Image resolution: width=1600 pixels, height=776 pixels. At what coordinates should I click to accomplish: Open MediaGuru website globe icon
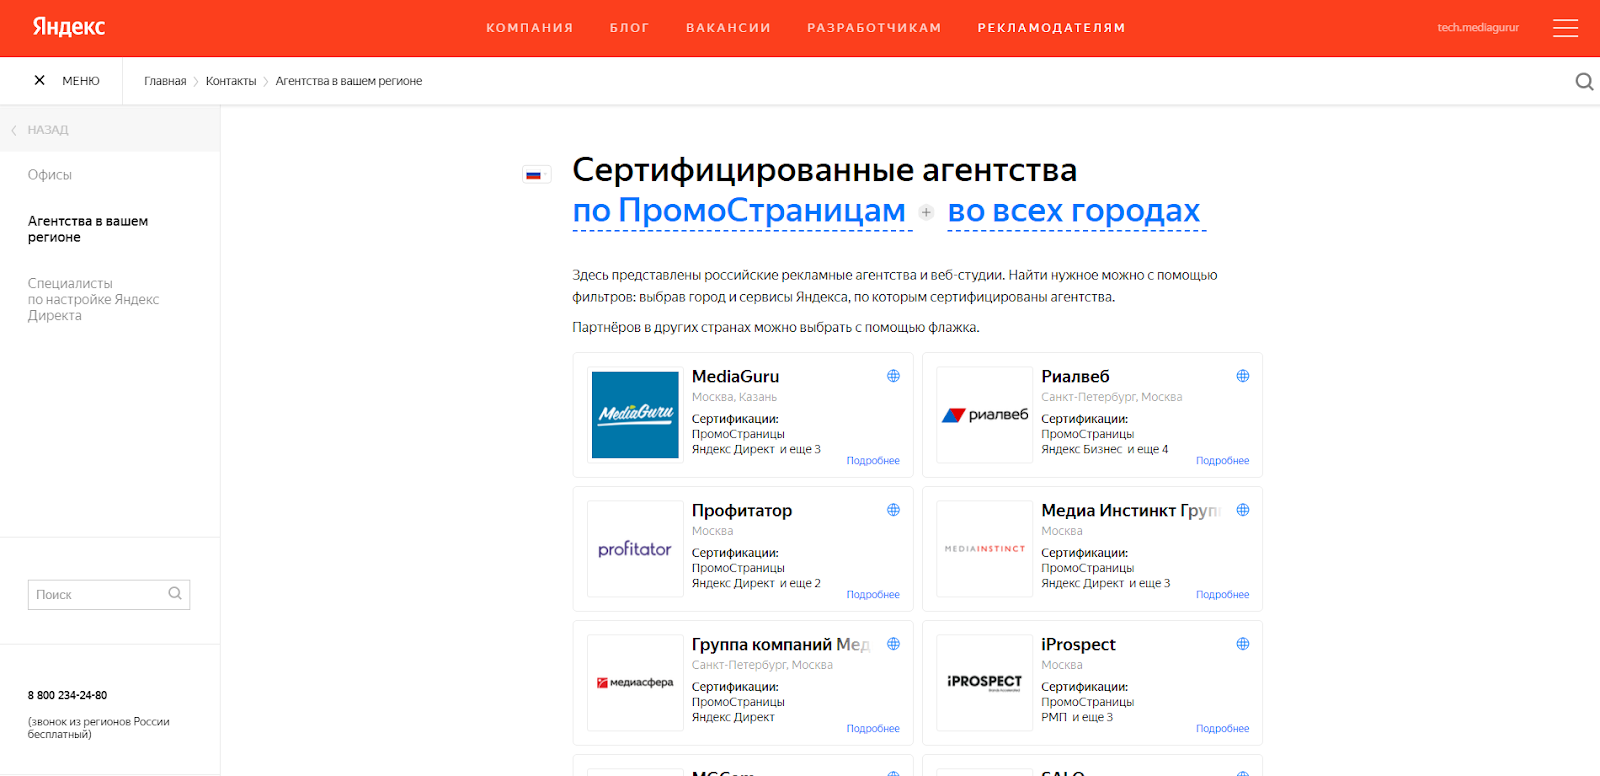click(893, 376)
